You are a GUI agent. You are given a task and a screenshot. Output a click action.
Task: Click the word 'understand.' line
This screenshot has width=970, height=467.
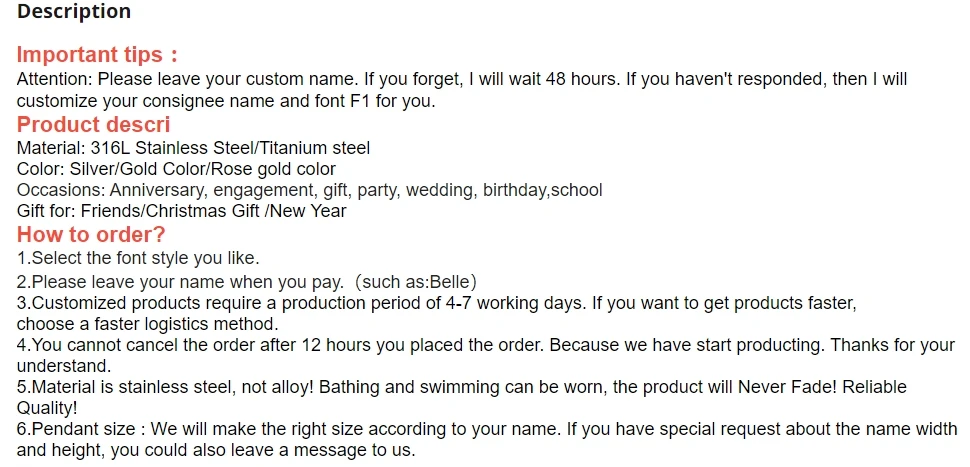coord(64,366)
